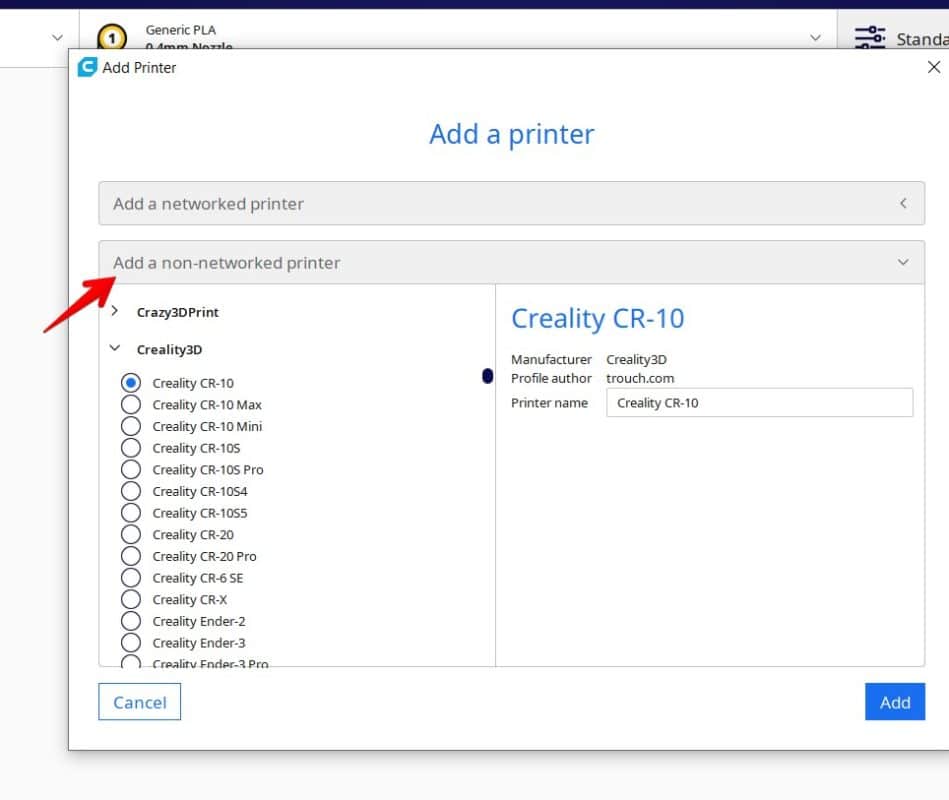The height and width of the screenshot is (800, 949).
Task: Click the Printer name input field
Action: point(761,402)
